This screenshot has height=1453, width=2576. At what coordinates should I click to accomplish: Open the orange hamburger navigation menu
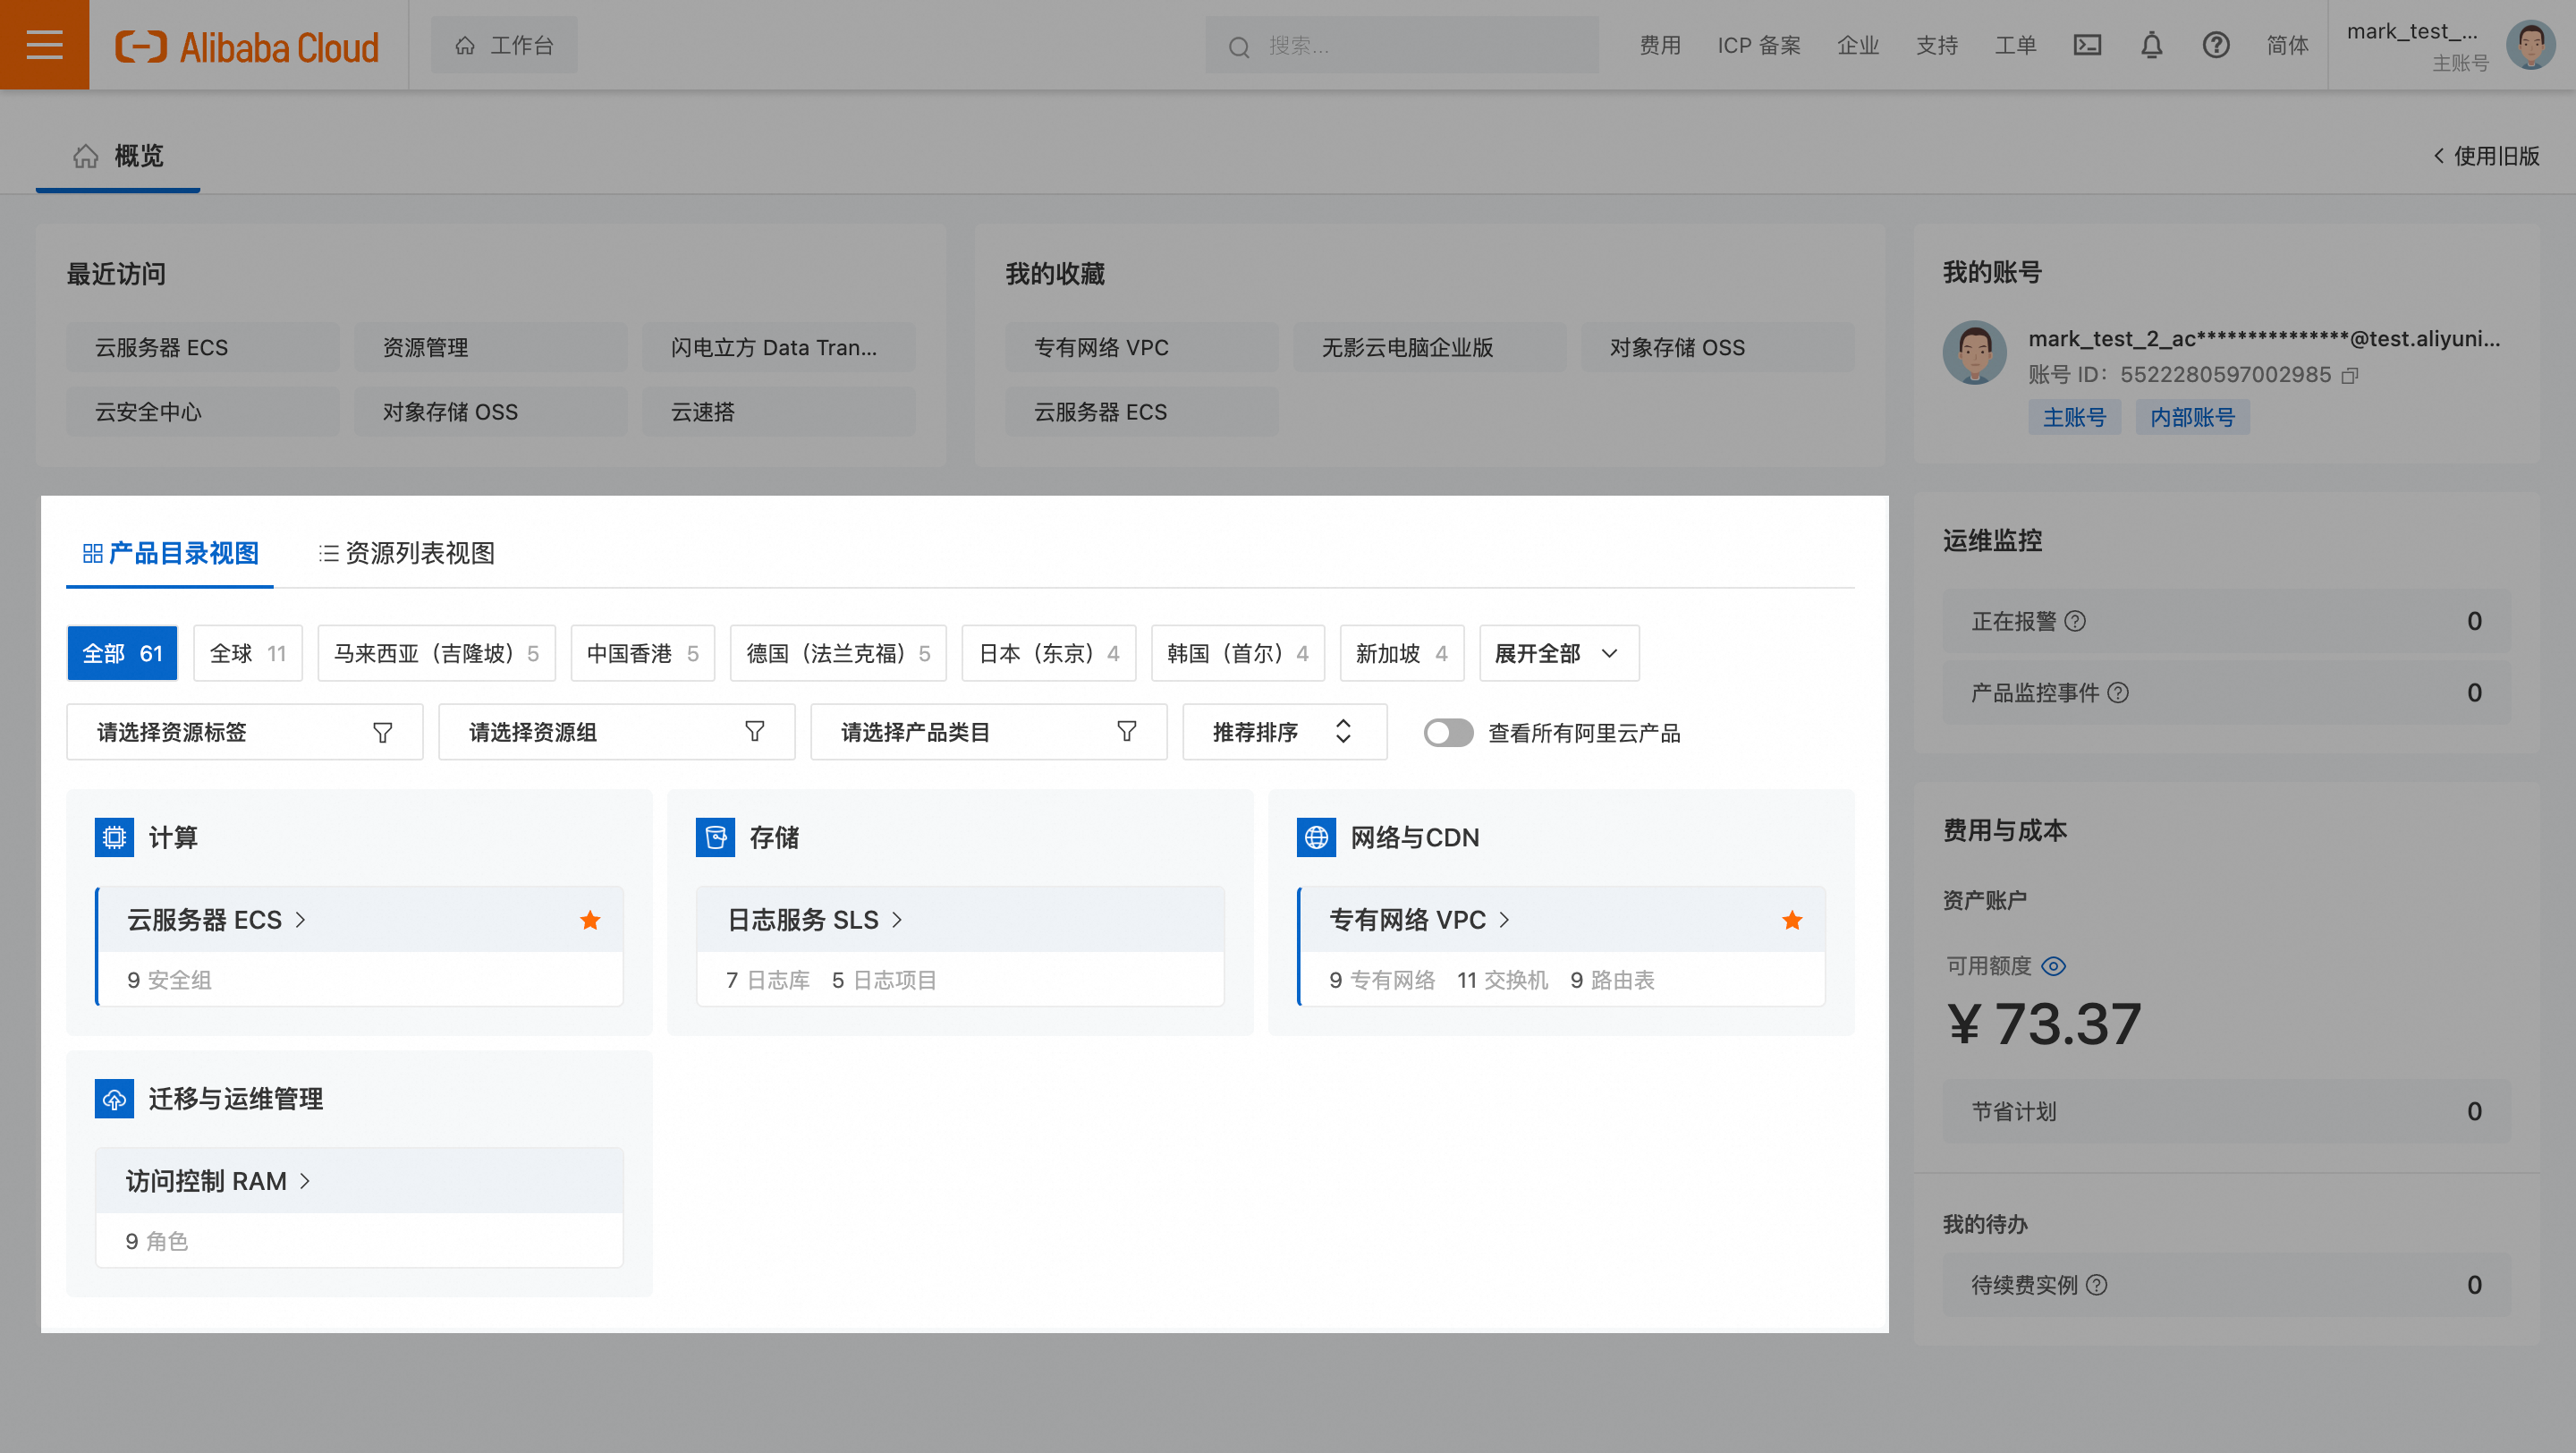(x=44, y=45)
